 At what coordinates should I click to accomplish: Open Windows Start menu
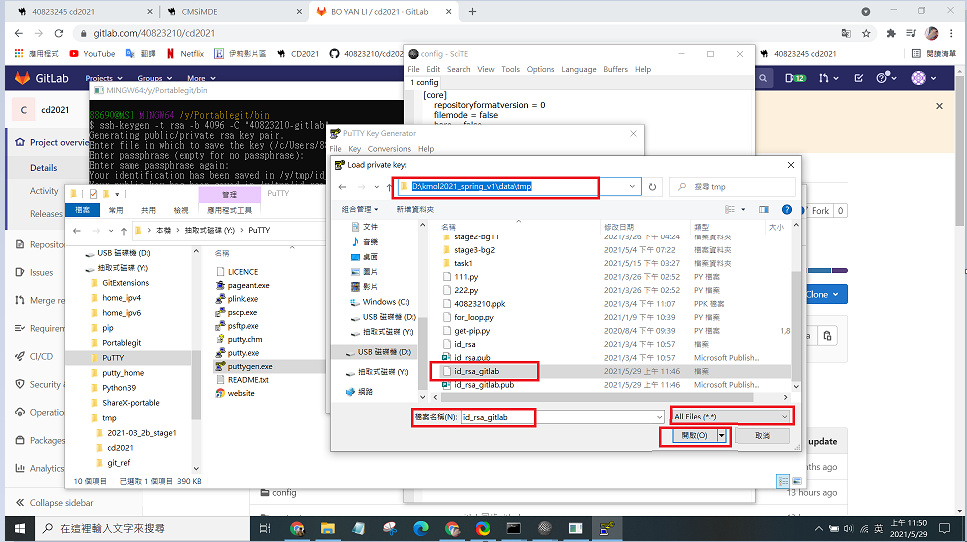click(x=19, y=528)
